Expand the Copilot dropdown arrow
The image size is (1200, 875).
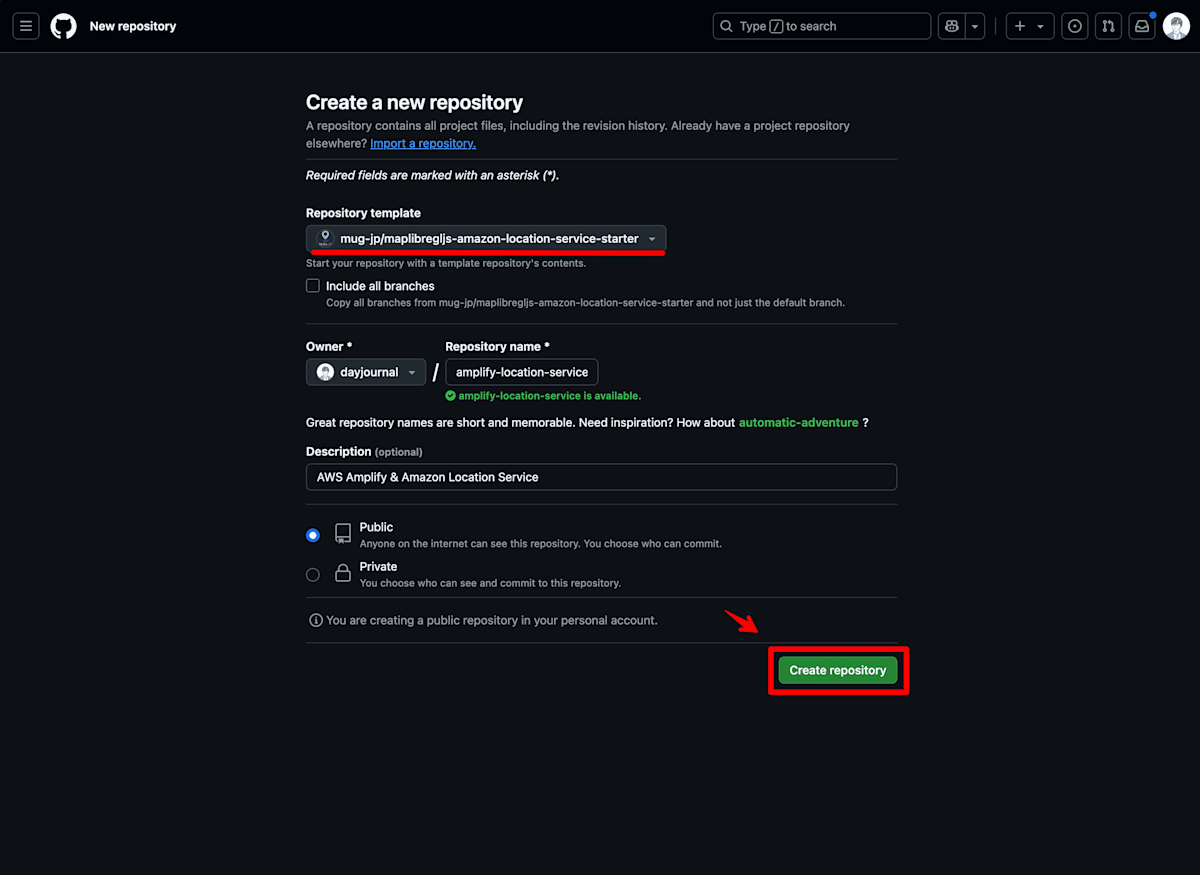pos(976,26)
